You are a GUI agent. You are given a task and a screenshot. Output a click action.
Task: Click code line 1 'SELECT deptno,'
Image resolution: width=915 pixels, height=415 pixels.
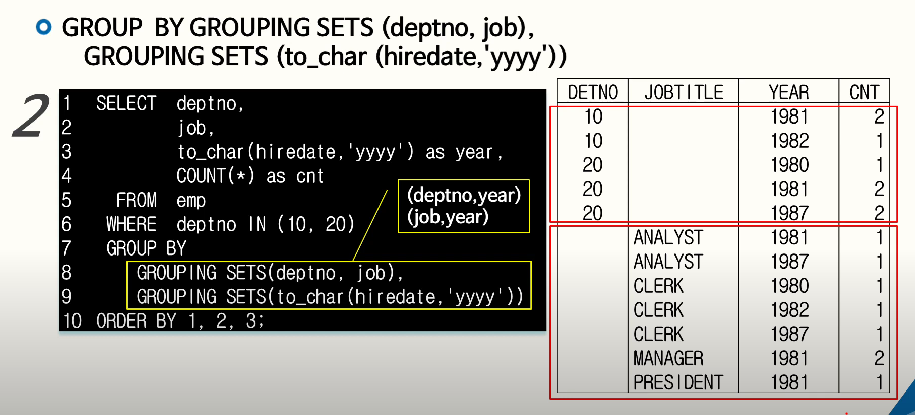[x=169, y=104]
